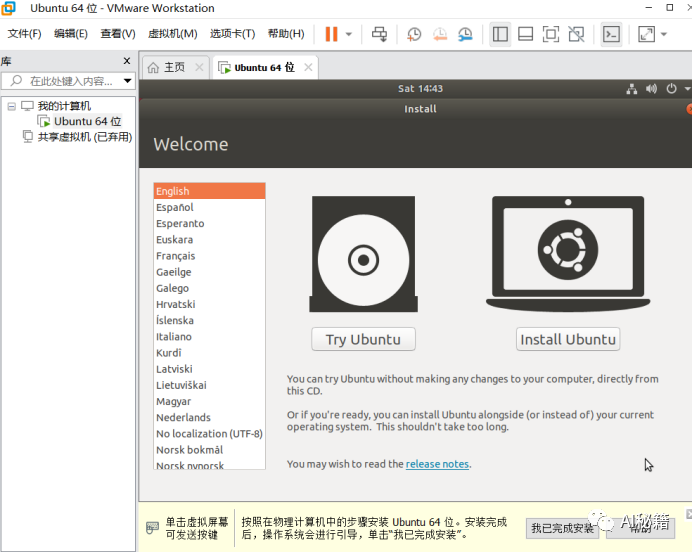Select Français language
This screenshot has height=552, width=692.
(210, 256)
